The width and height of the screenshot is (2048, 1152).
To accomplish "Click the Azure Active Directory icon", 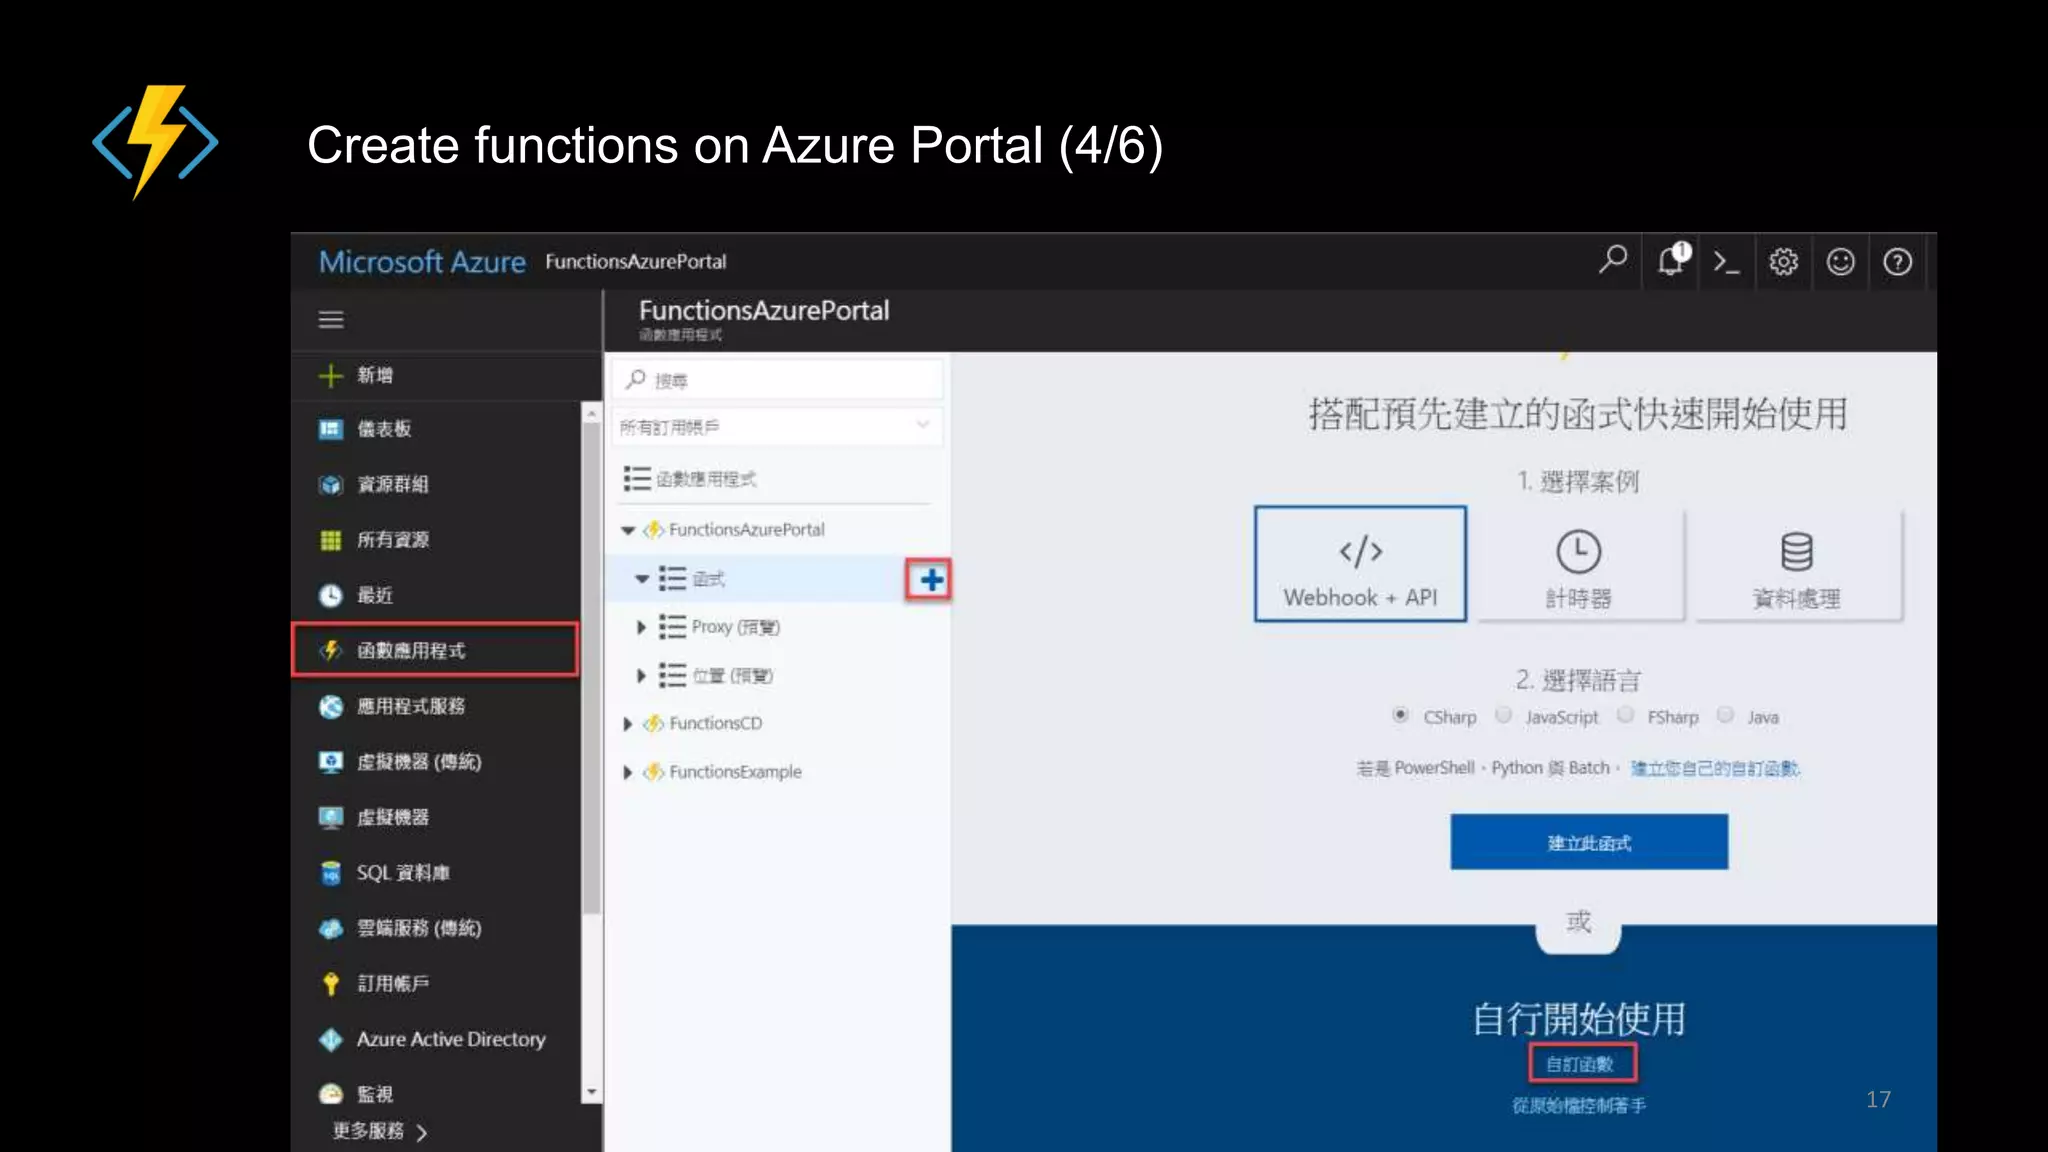I will click(330, 1039).
